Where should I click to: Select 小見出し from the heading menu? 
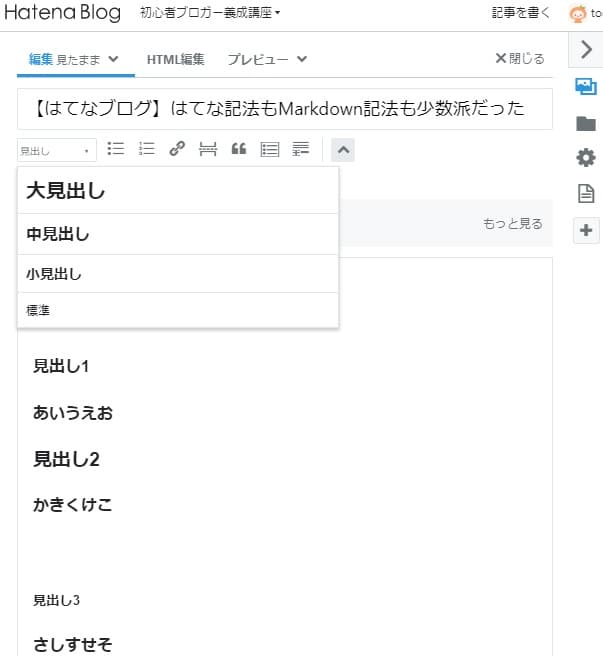point(178,274)
